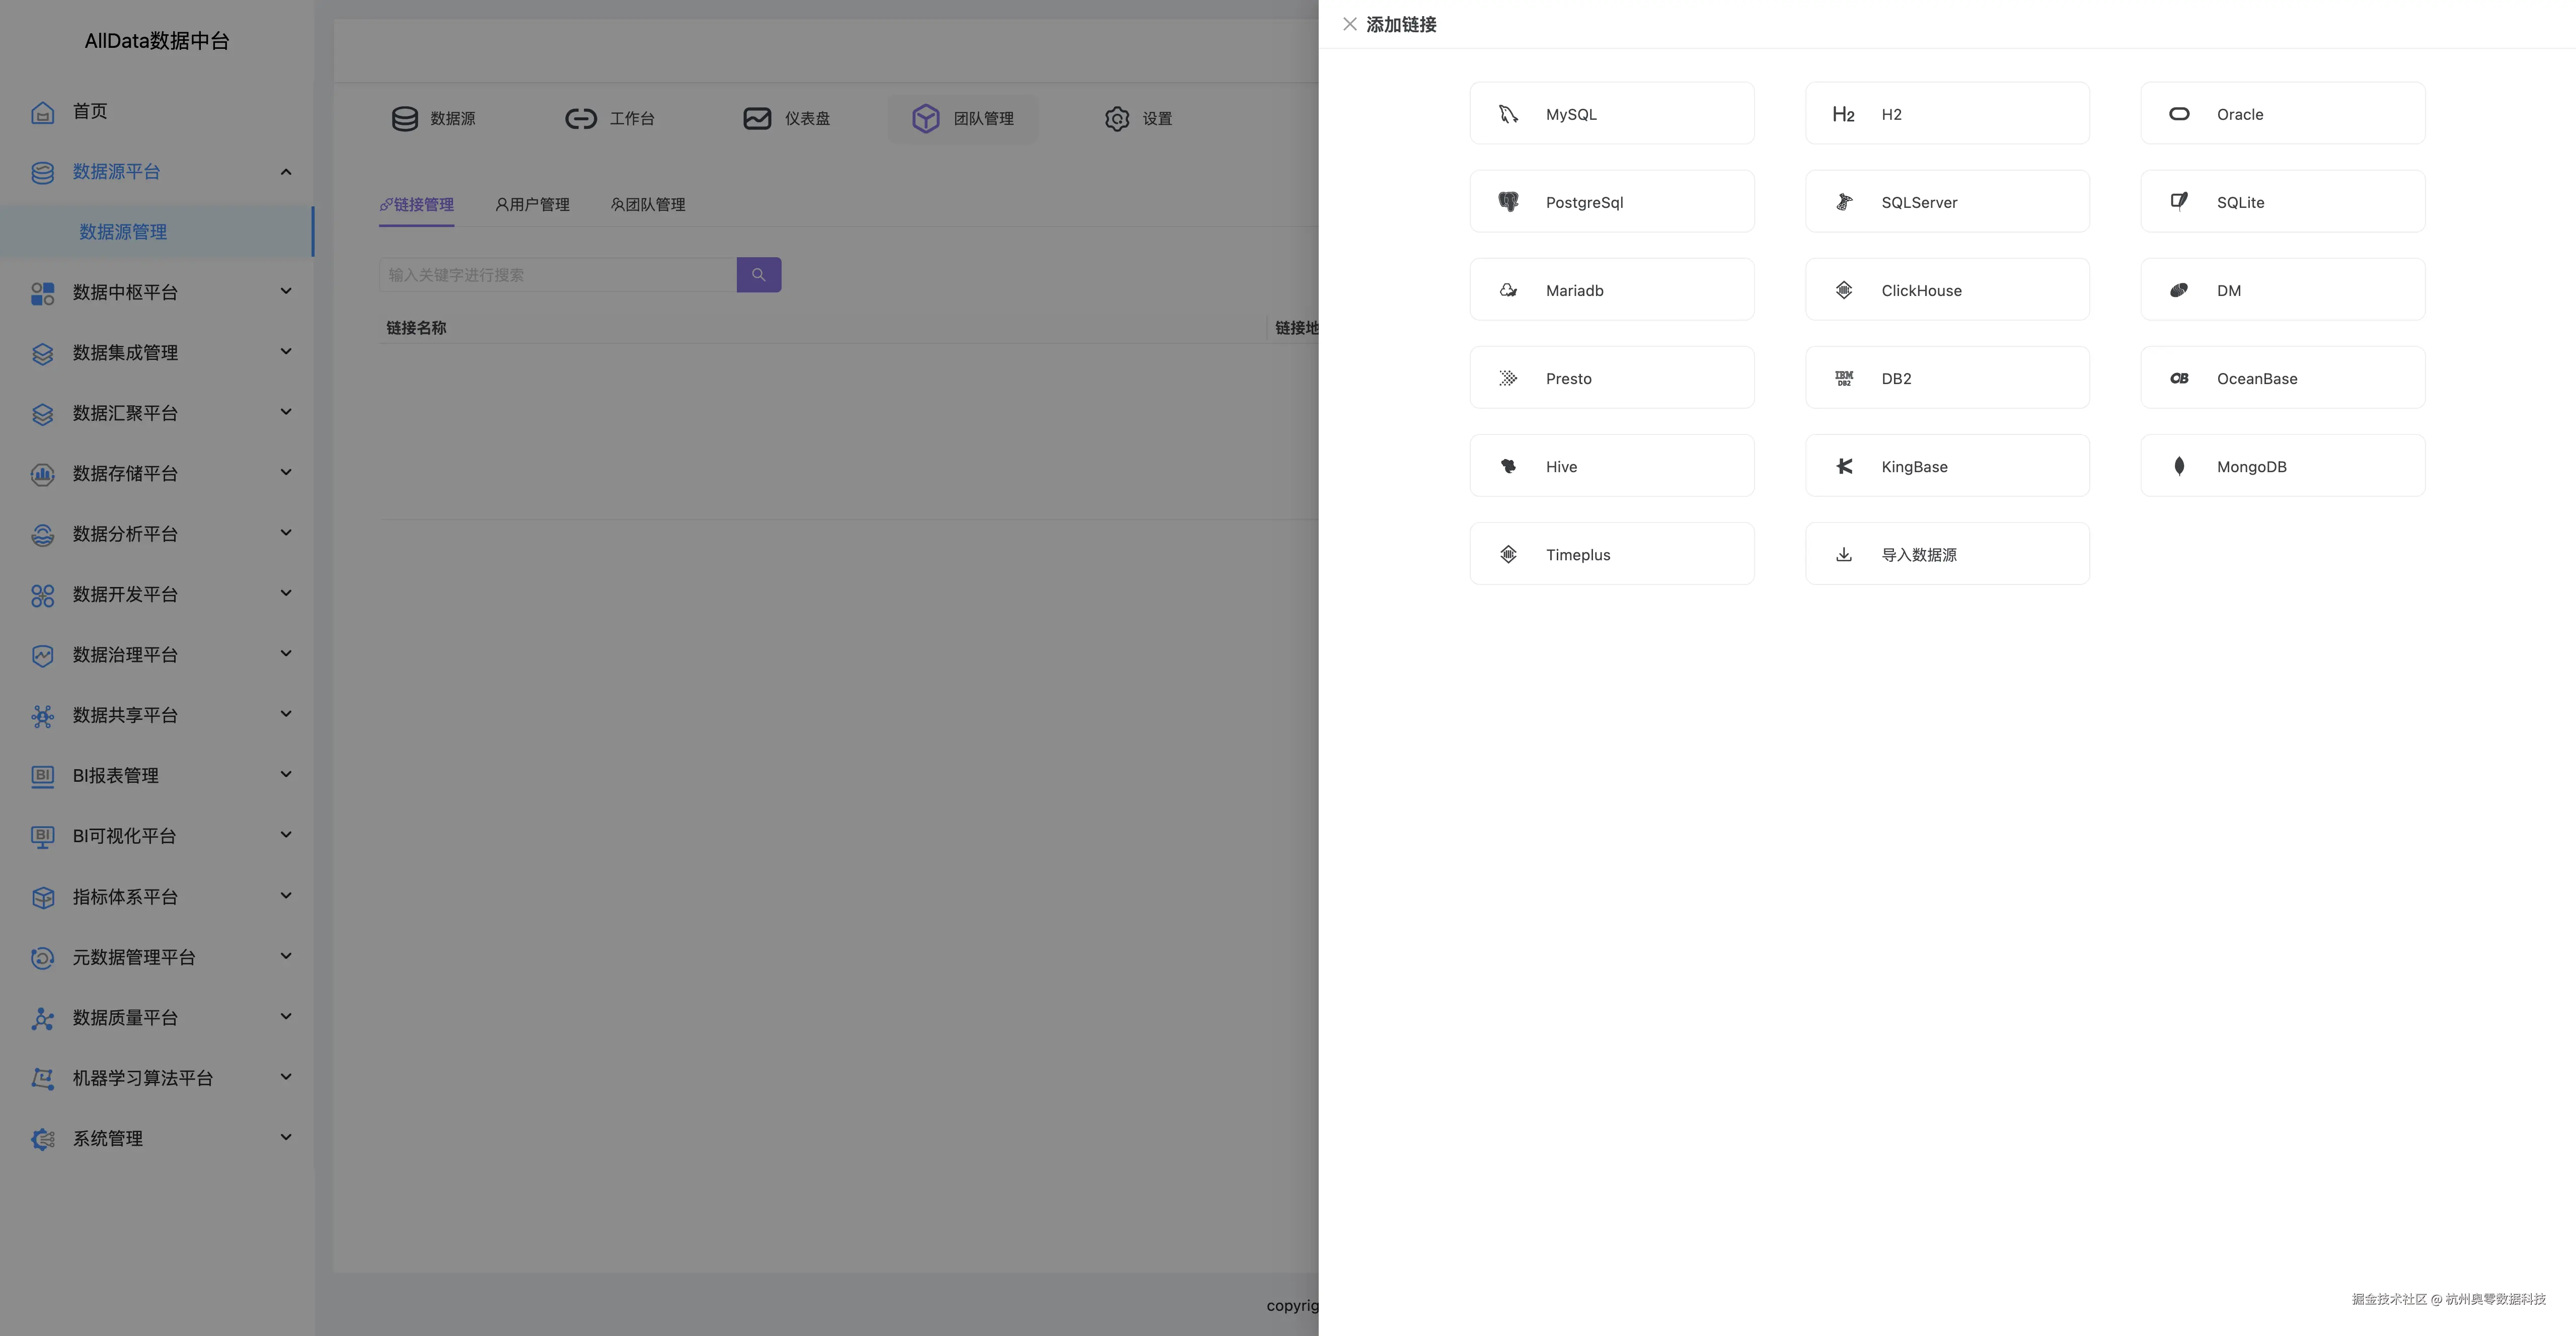
Task: Select the MongoDB leaf icon
Action: click(2179, 466)
